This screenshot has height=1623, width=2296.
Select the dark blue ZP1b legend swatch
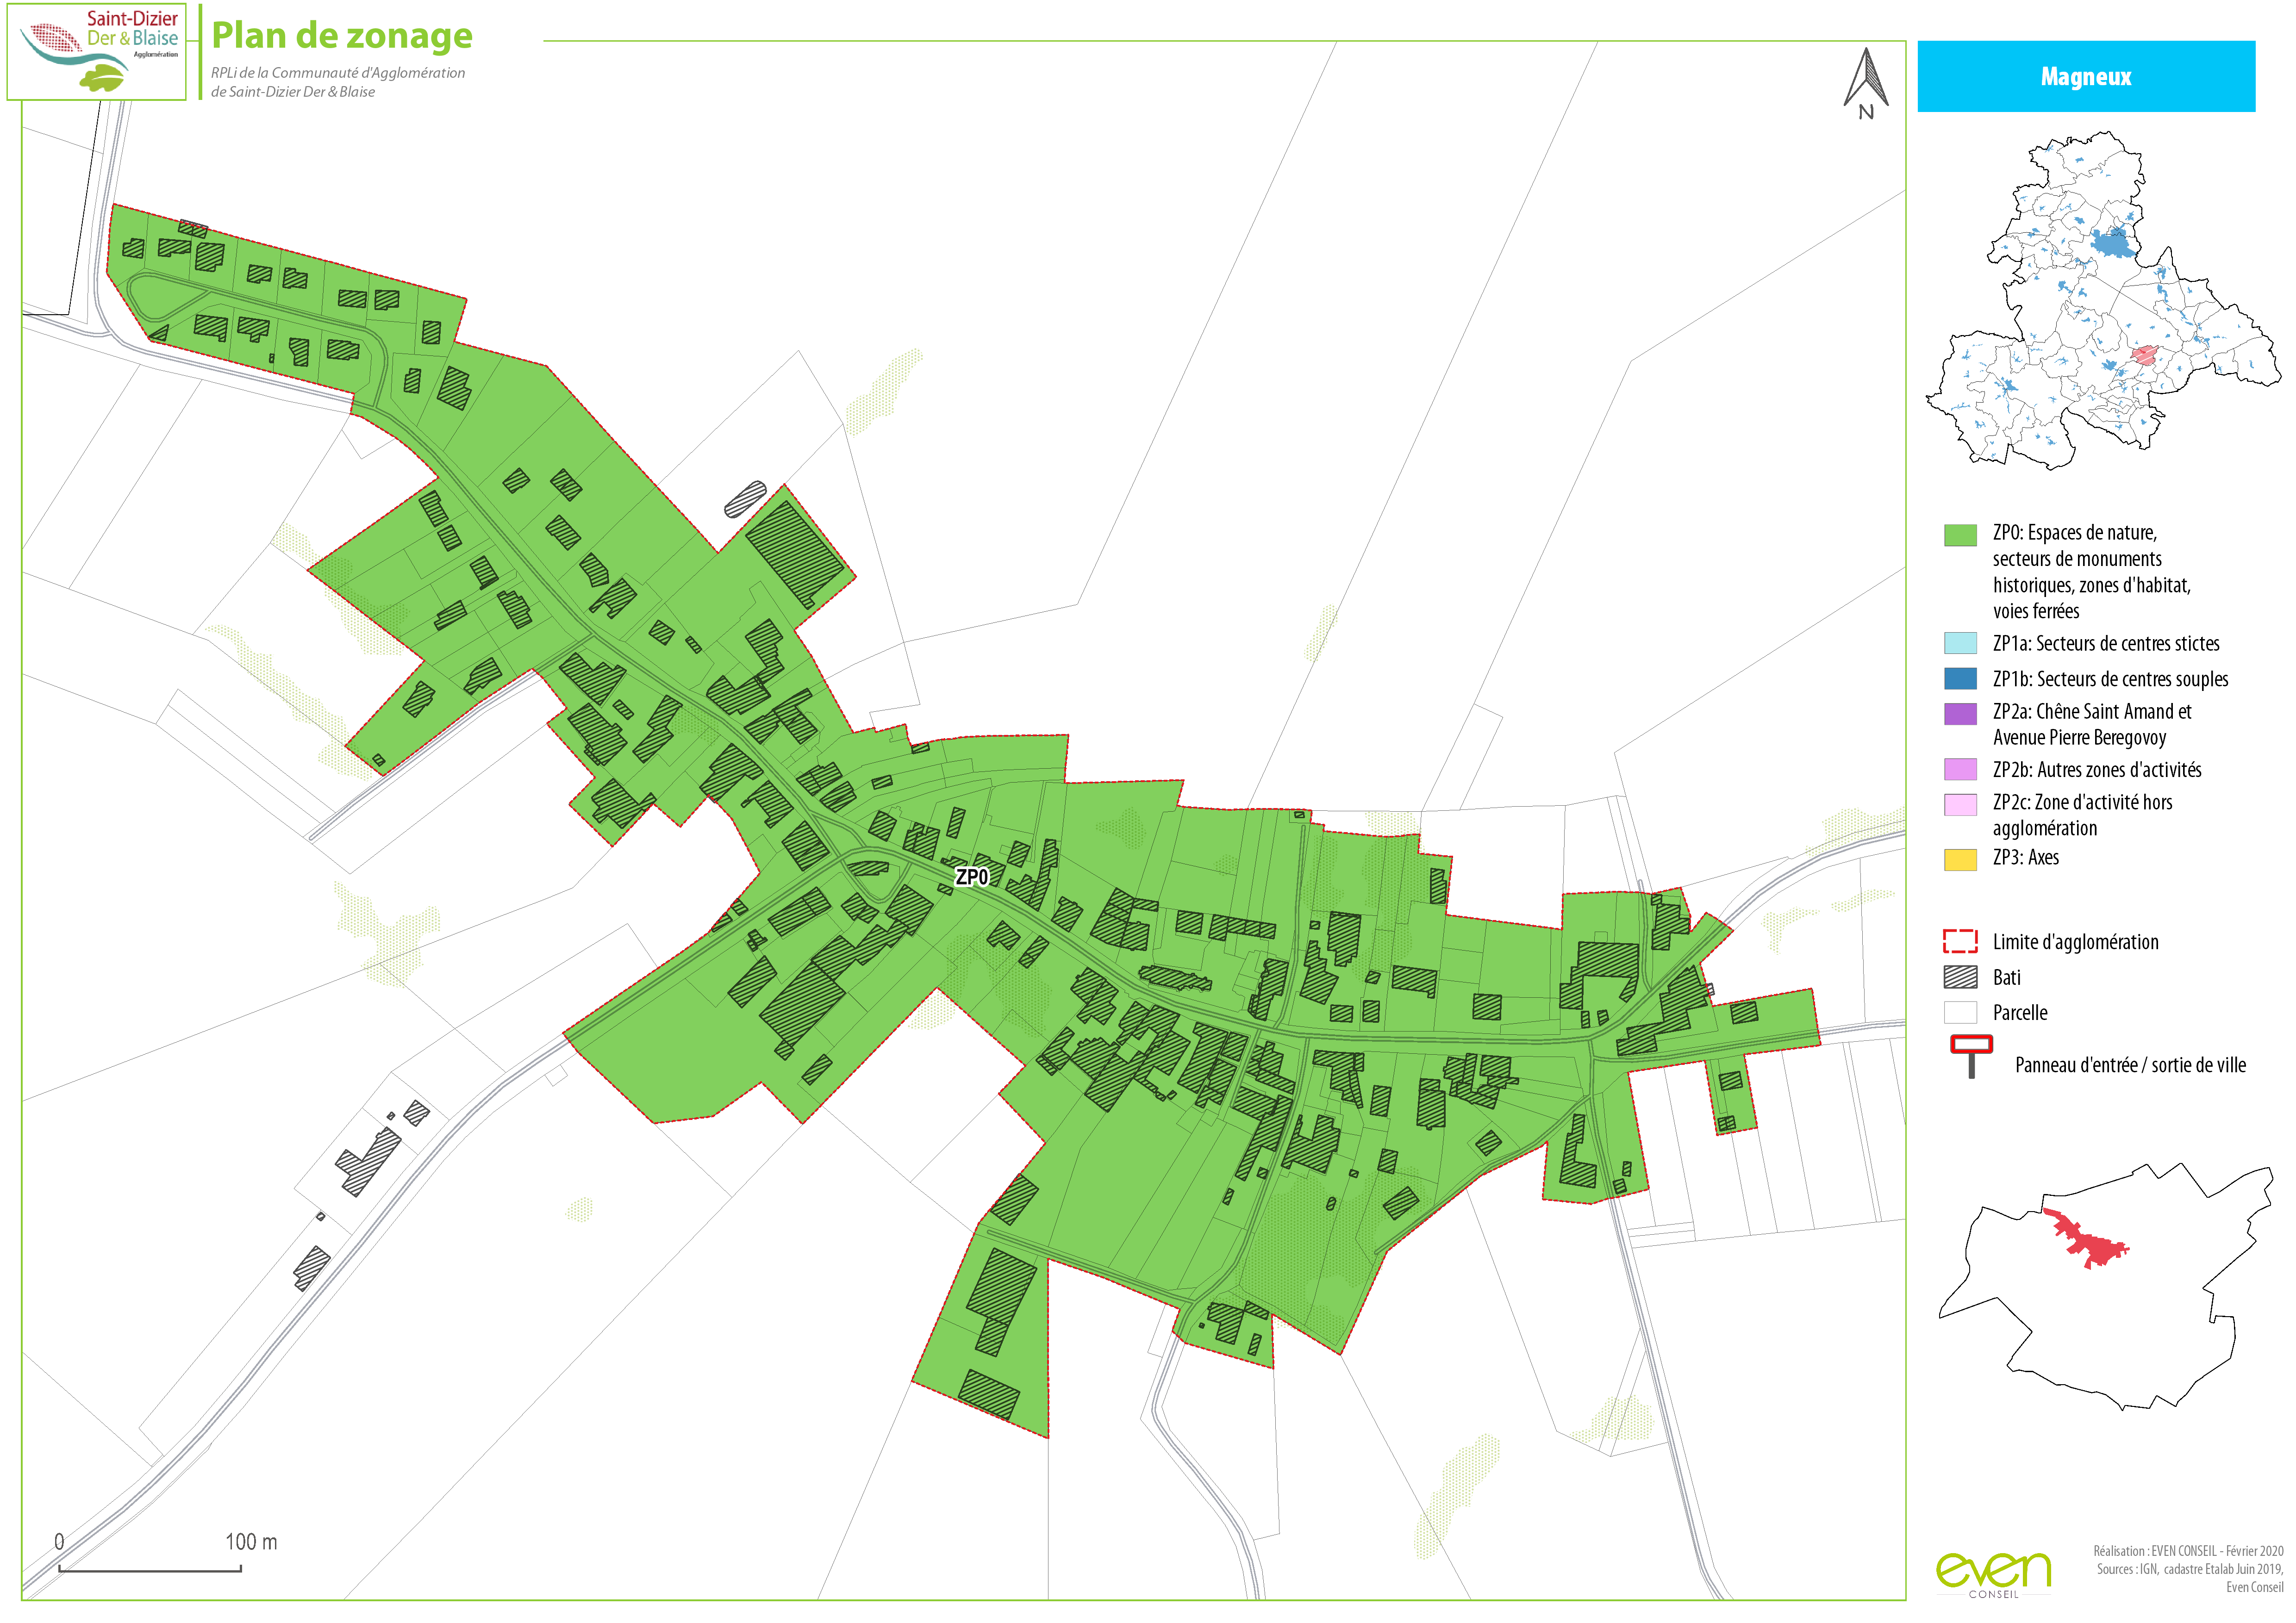[1960, 679]
